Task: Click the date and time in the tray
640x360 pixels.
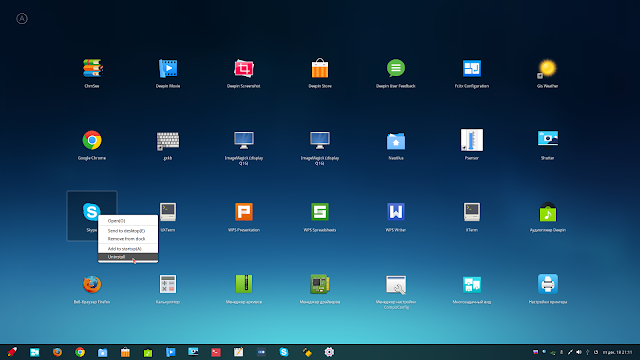Action: click(x=618, y=352)
